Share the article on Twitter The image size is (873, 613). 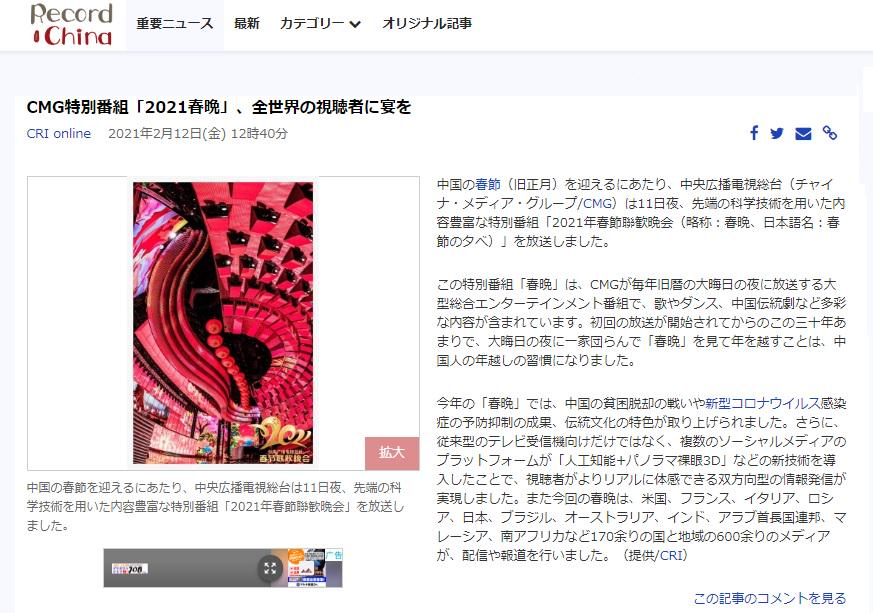[x=778, y=134]
